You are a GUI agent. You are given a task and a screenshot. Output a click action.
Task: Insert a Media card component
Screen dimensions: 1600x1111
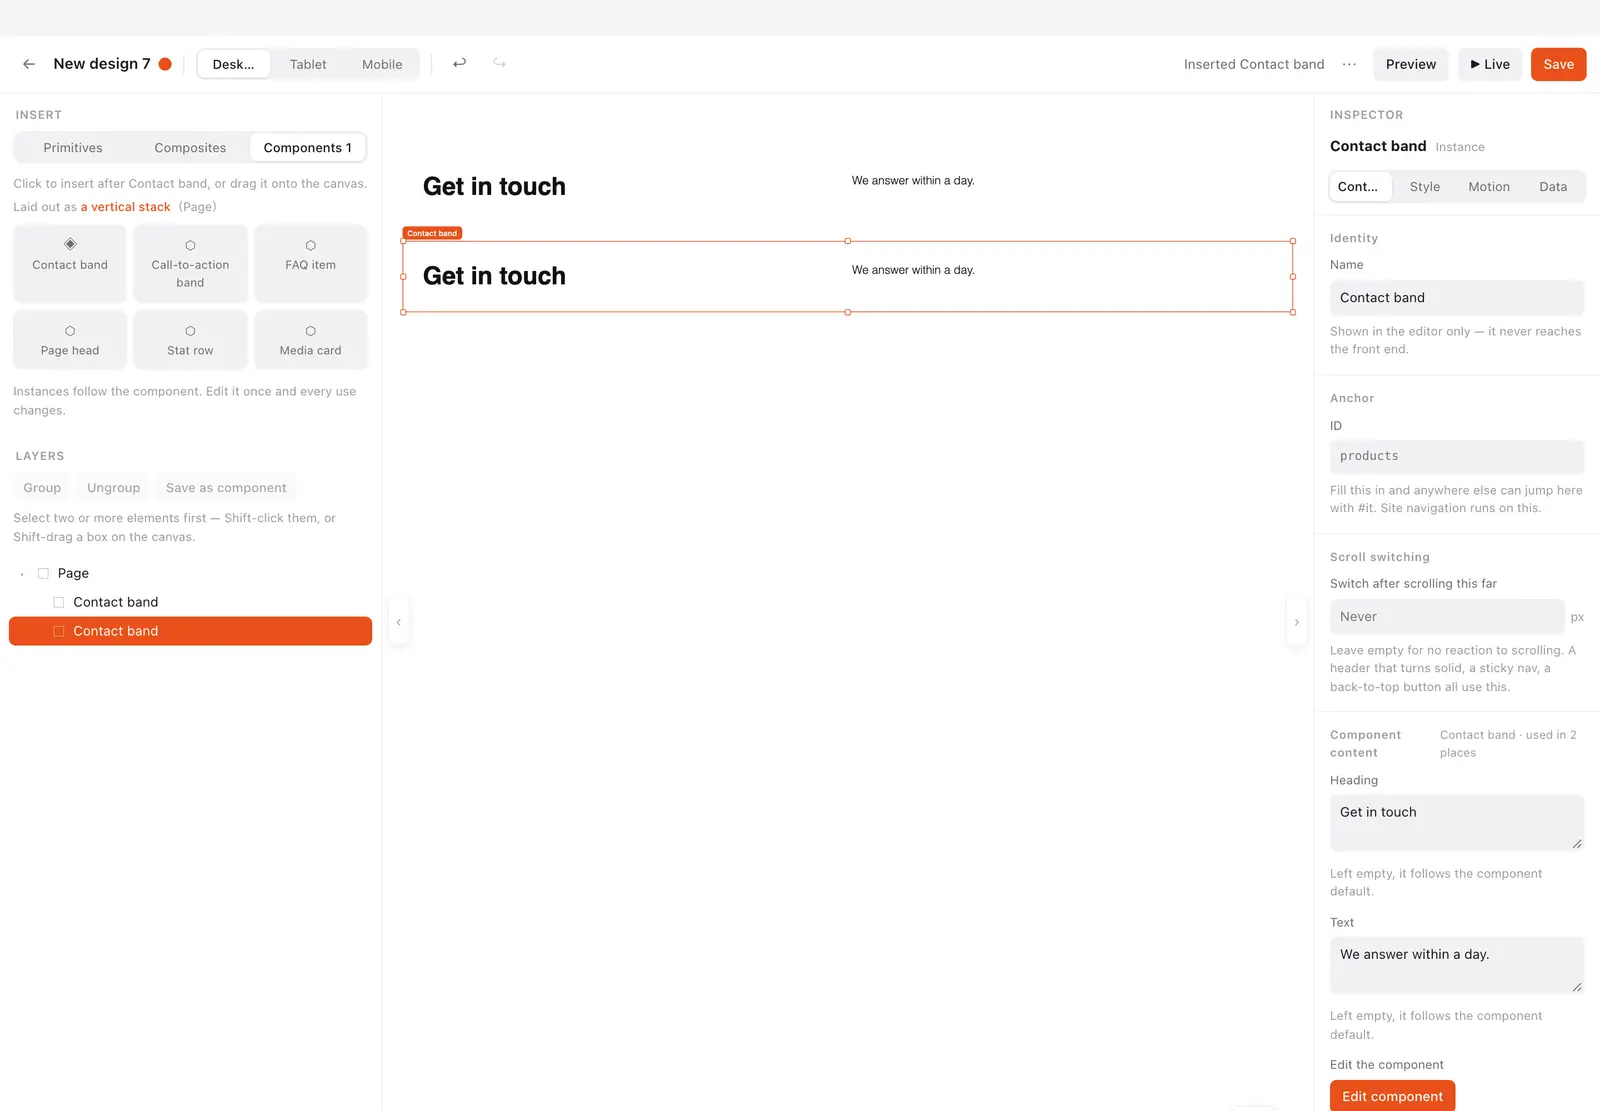pos(311,340)
